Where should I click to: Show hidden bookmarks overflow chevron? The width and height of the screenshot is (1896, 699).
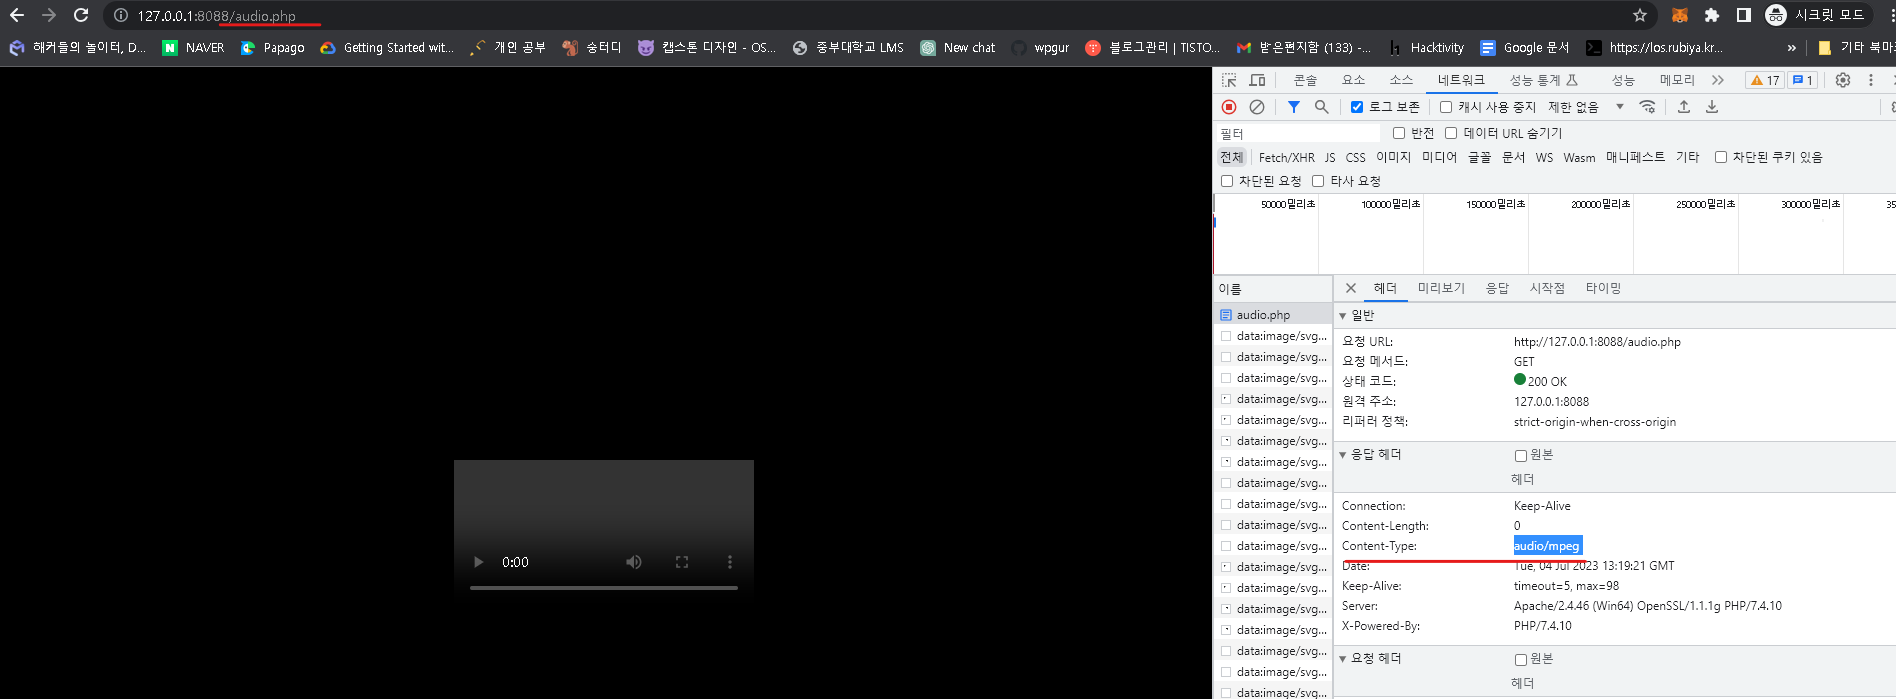[1791, 47]
